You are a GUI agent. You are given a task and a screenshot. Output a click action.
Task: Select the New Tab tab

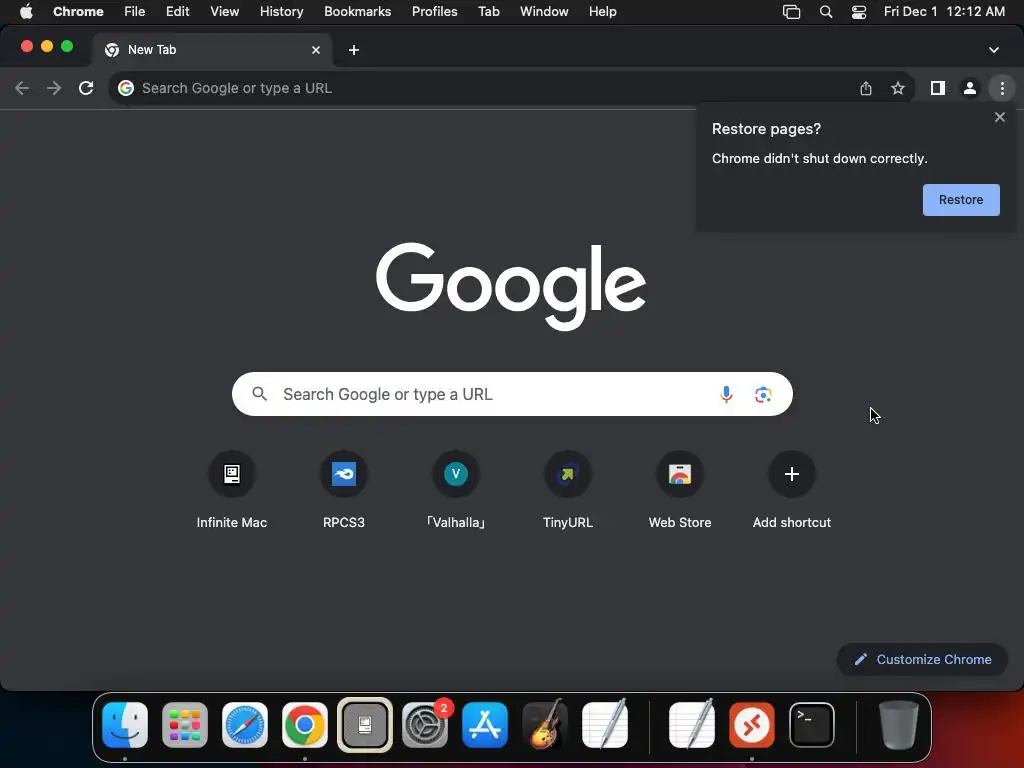(x=212, y=50)
